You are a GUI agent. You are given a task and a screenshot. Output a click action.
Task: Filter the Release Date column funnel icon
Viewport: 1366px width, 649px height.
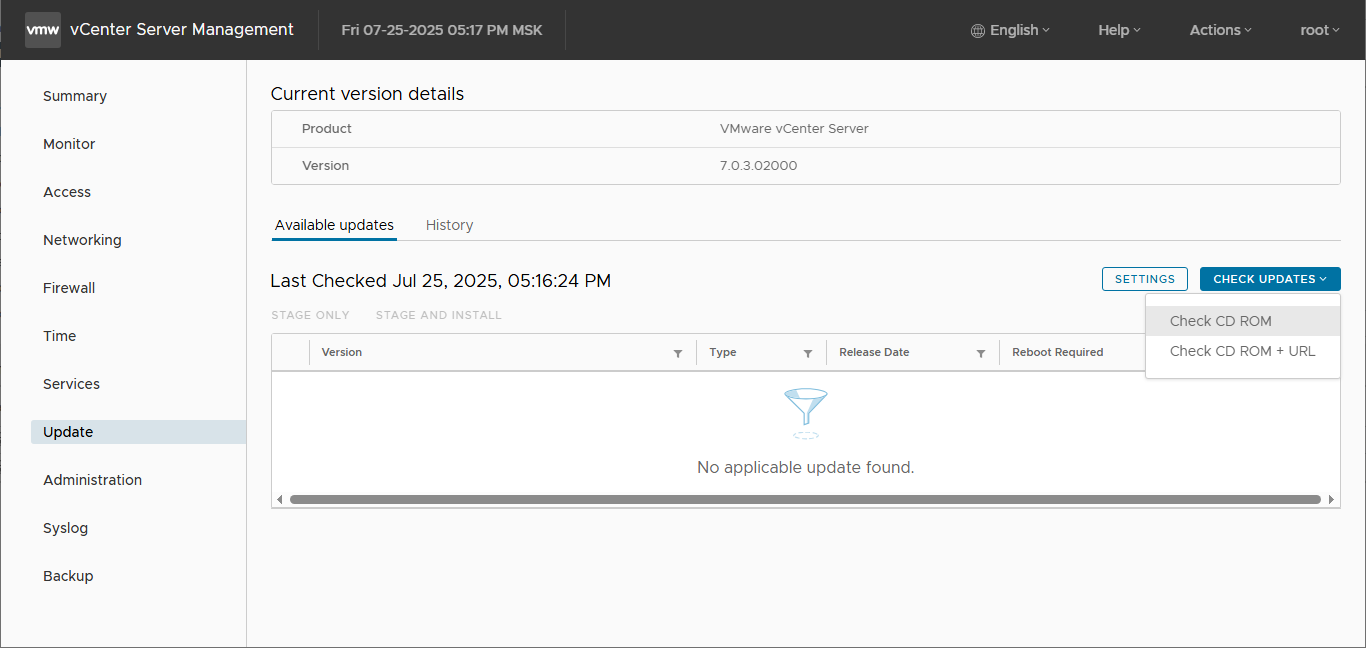point(981,353)
